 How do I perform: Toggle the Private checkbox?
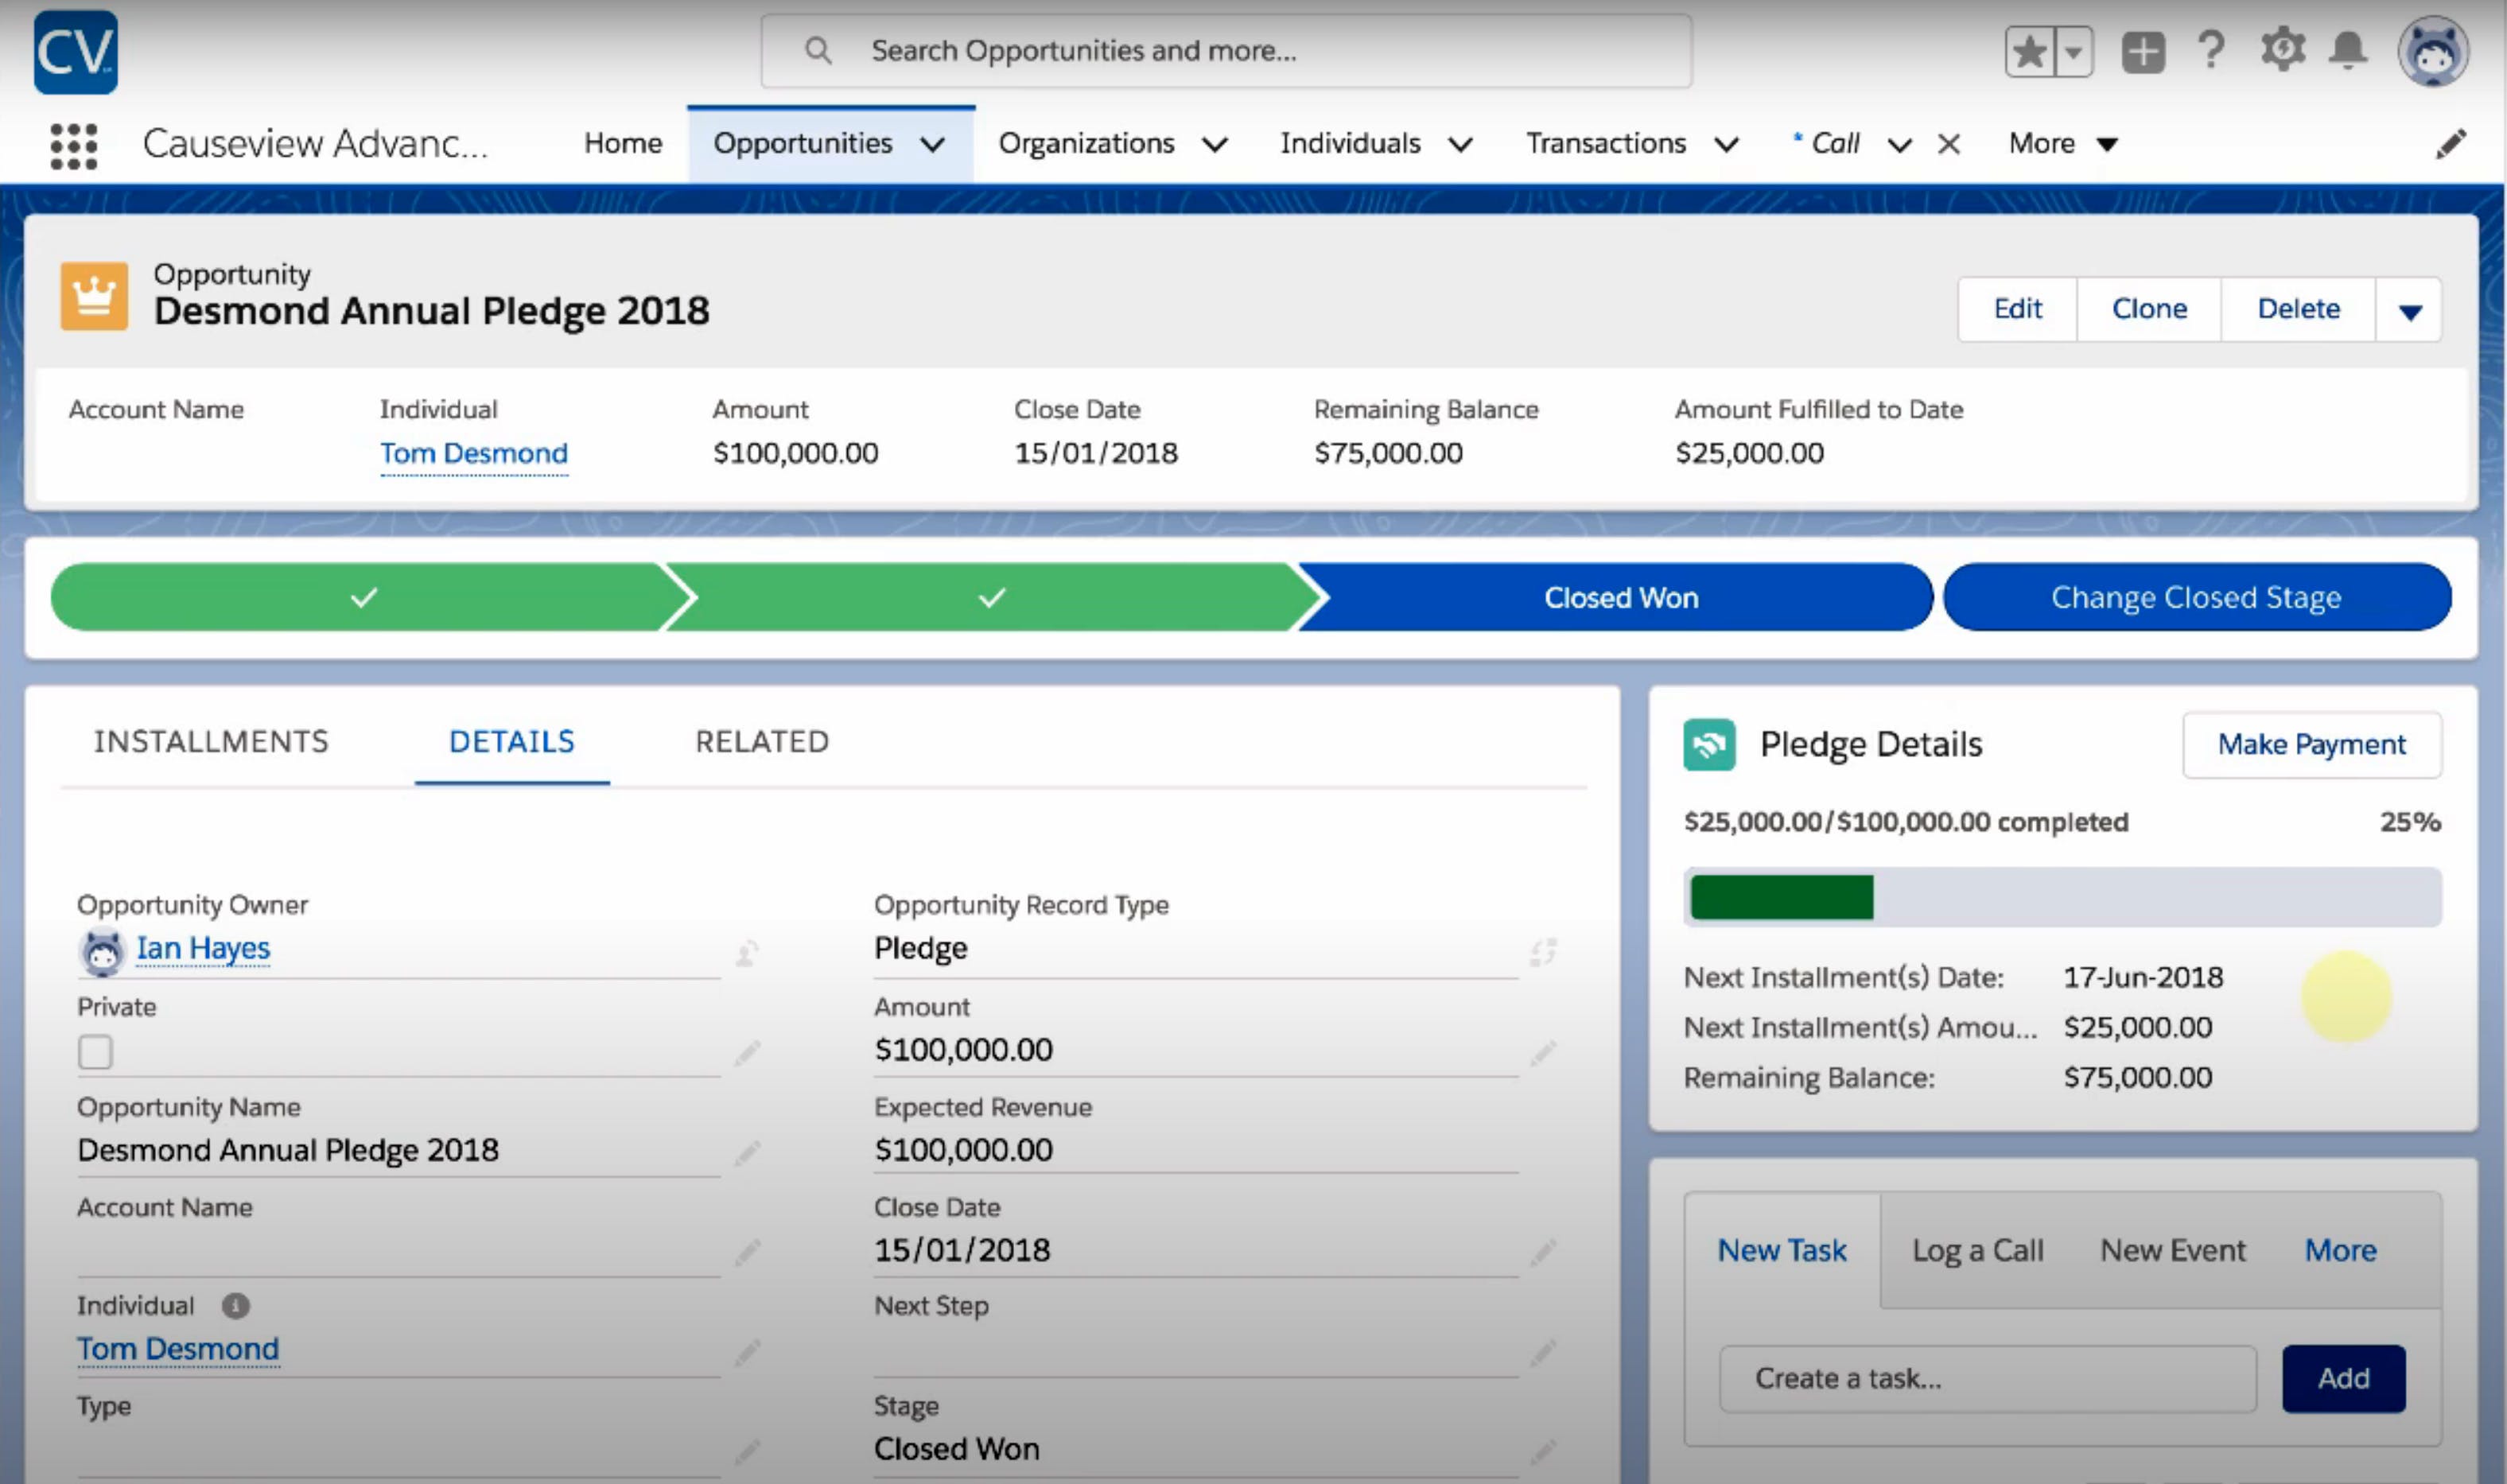(x=95, y=1052)
